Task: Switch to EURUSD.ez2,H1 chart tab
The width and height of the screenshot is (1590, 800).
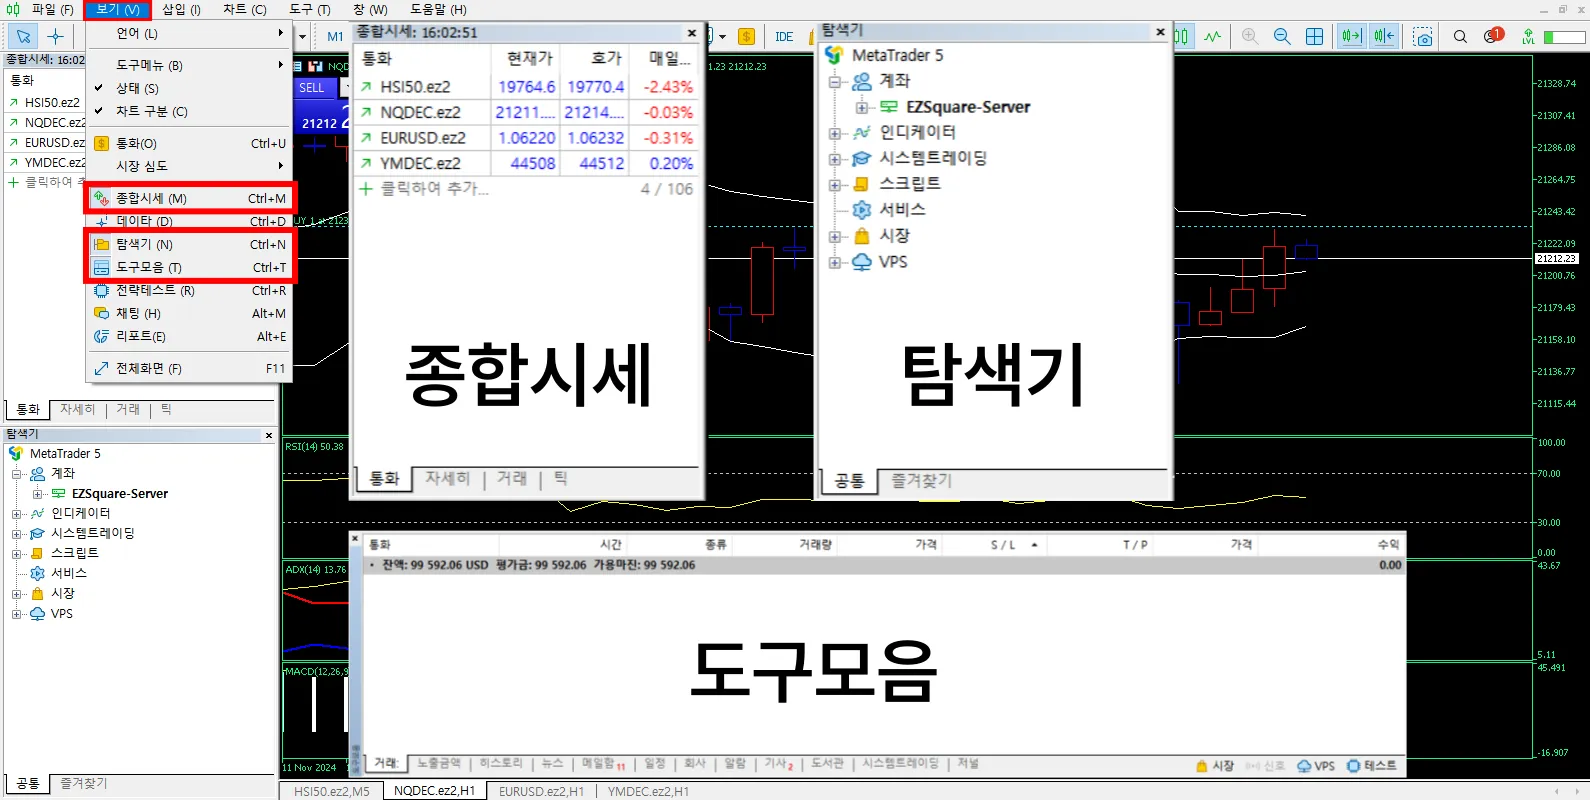Action: point(541,791)
